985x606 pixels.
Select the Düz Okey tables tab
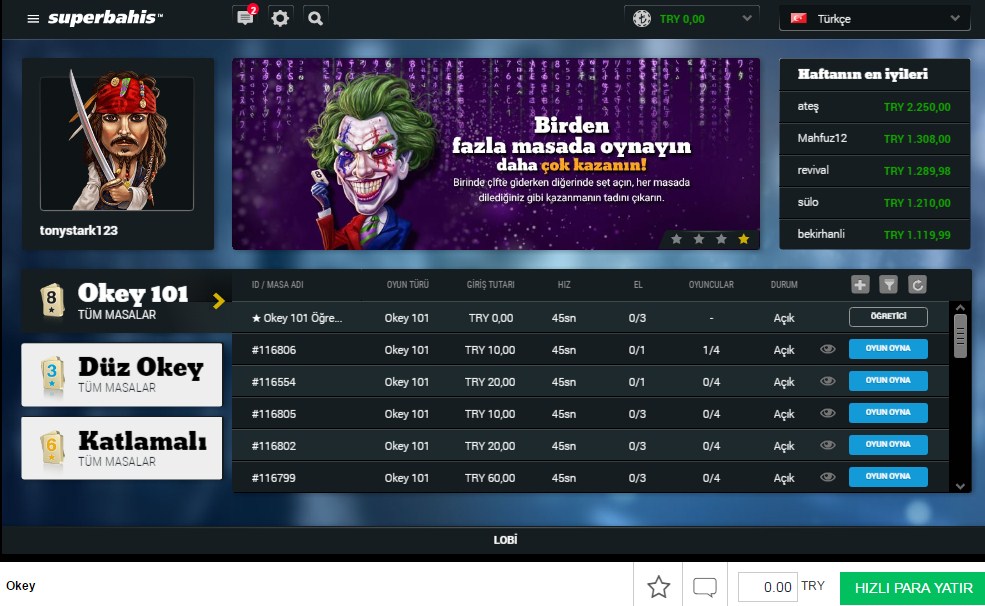(122, 374)
